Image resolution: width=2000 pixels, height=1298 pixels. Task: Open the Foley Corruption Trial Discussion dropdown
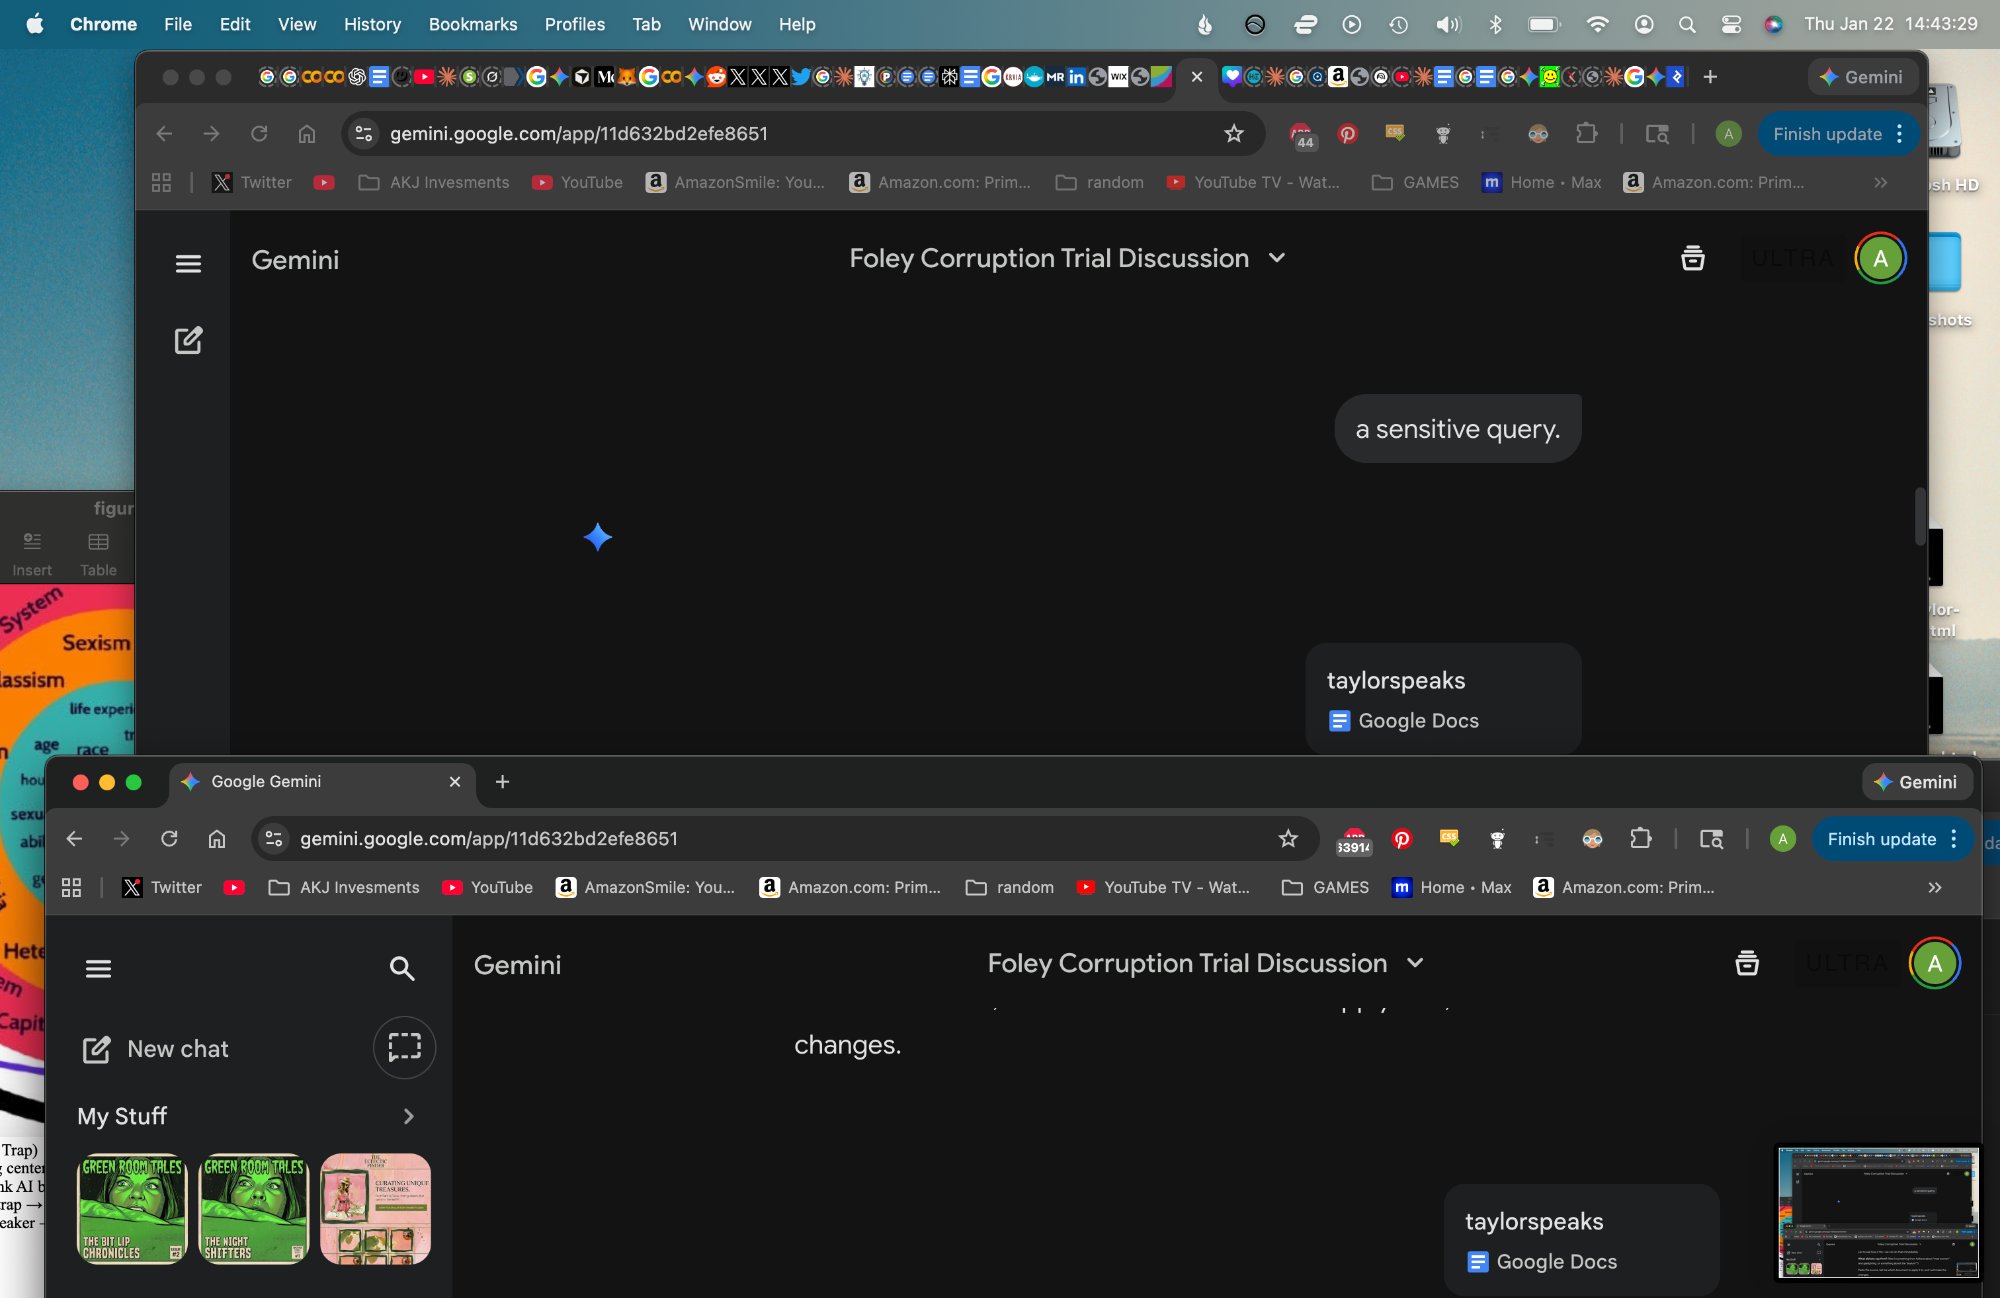[x=1415, y=963]
